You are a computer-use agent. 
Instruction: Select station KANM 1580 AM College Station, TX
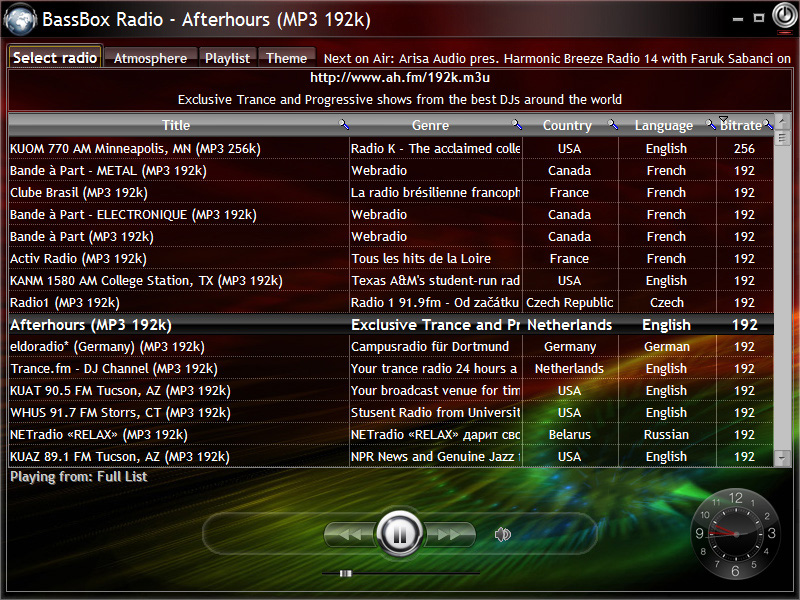[146, 280]
